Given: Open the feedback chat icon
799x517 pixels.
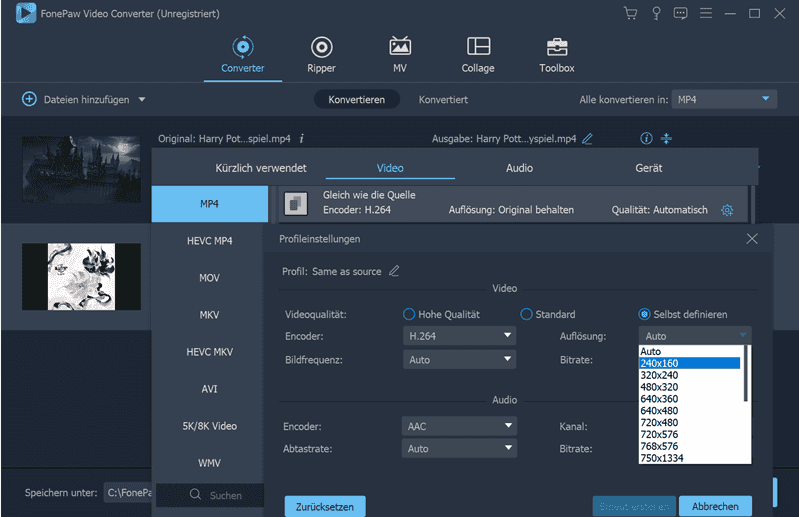Looking at the screenshot, I should pyautogui.click(x=680, y=13).
